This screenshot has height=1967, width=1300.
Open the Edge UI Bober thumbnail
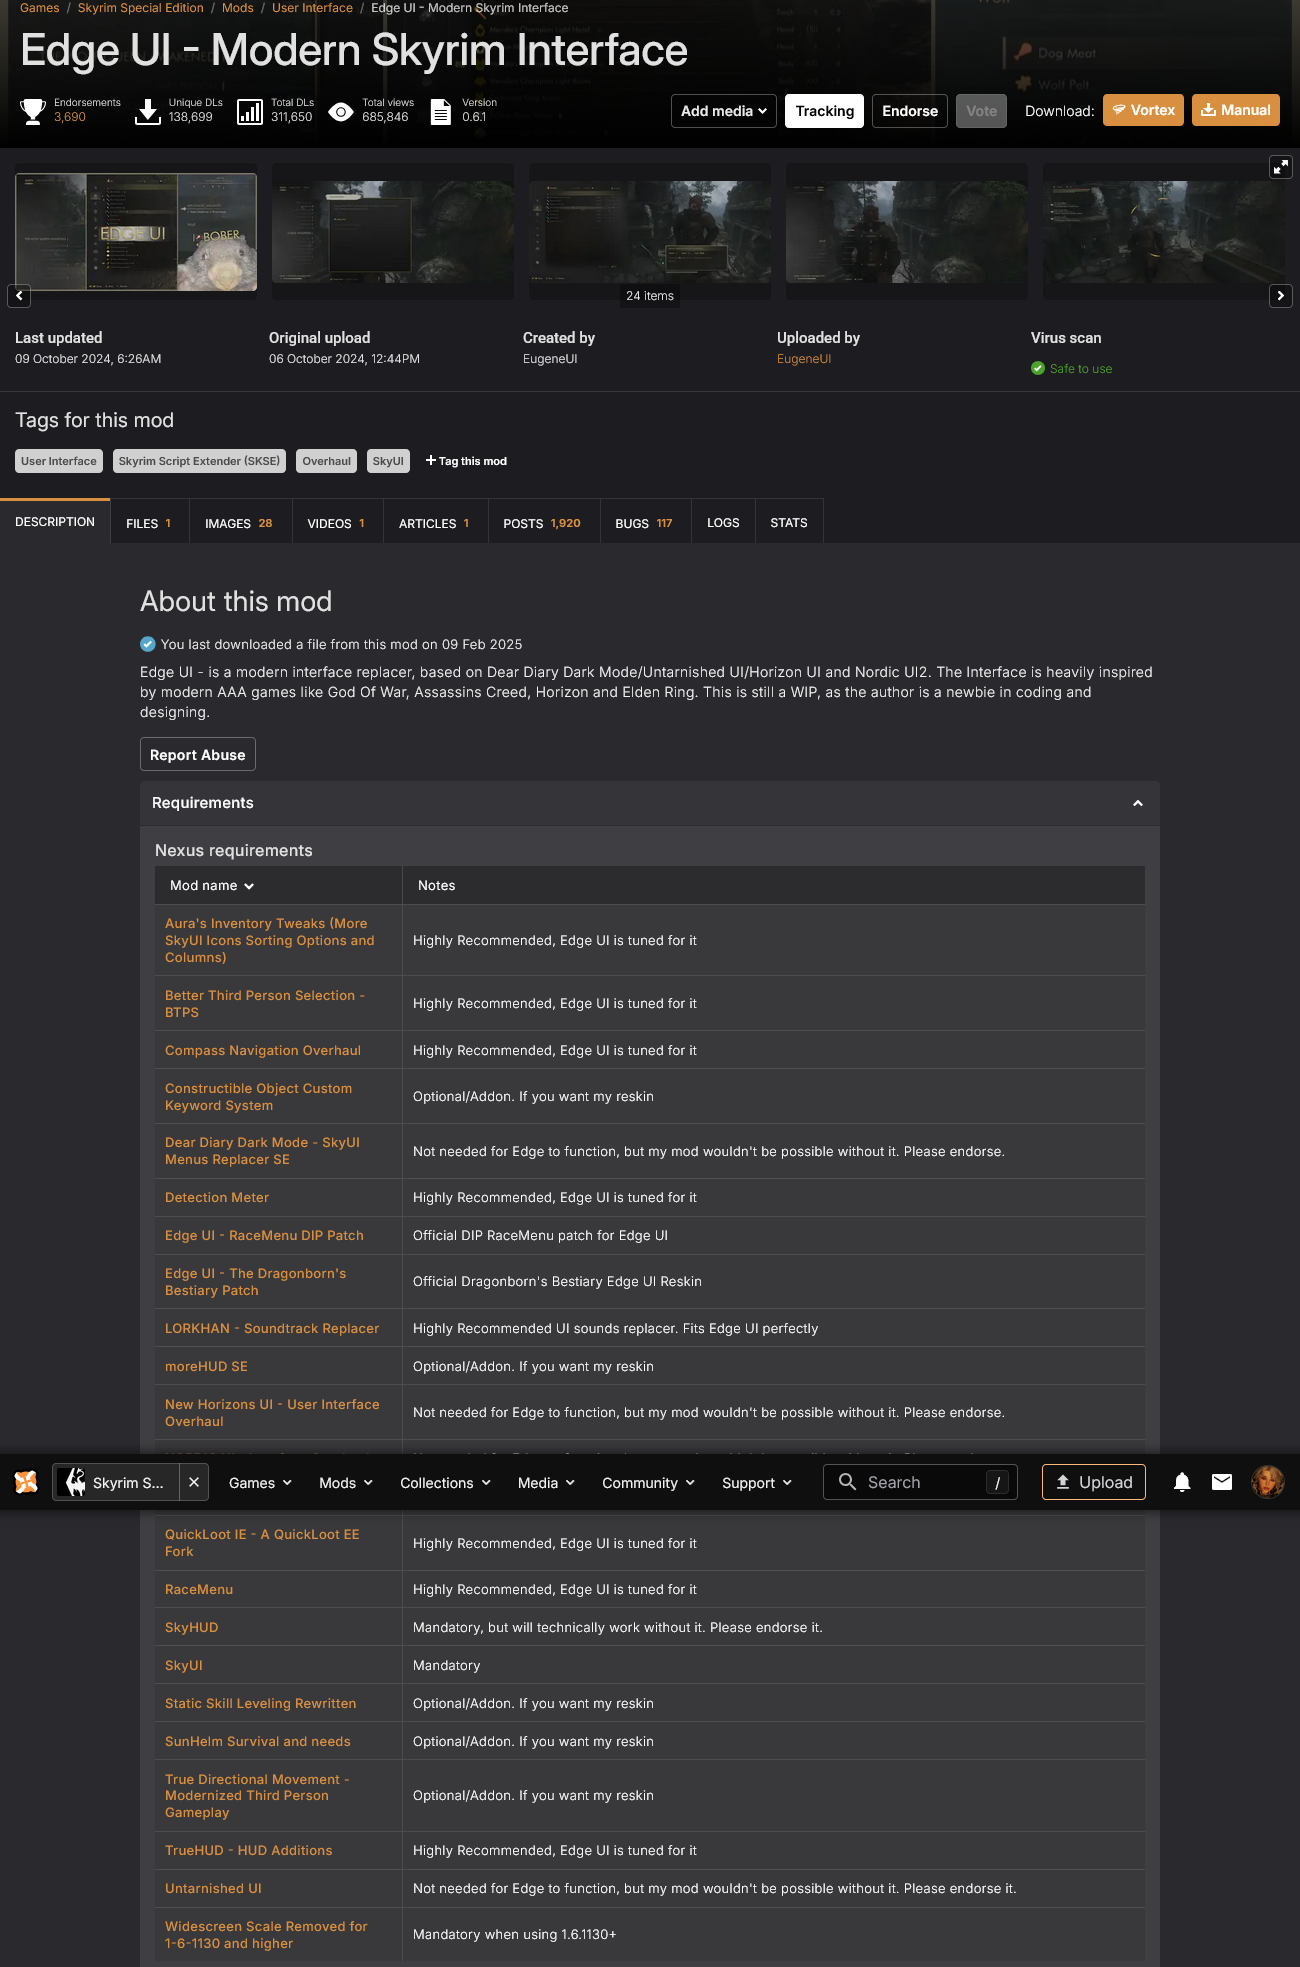(x=136, y=232)
